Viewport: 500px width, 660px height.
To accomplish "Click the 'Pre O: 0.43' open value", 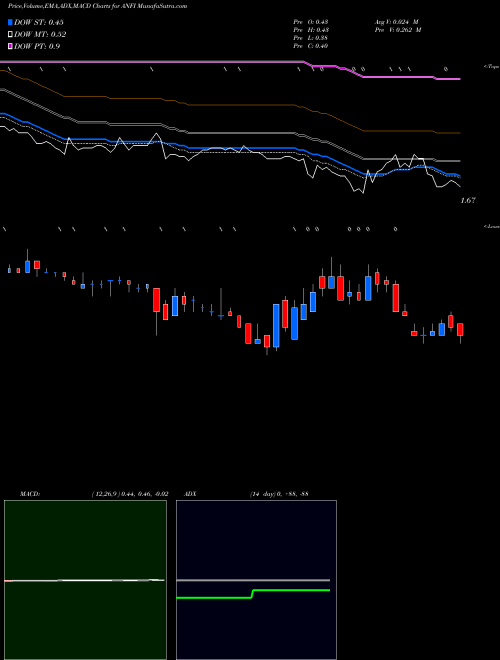I will 311,22.
